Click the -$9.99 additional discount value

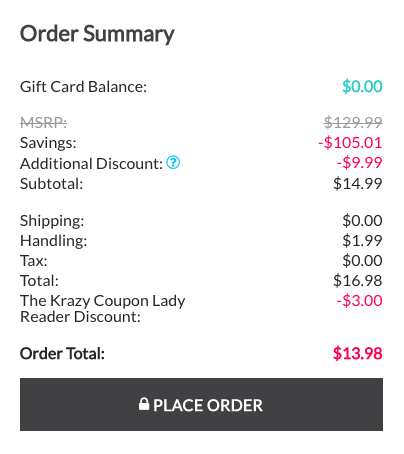pyautogui.click(x=359, y=163)
